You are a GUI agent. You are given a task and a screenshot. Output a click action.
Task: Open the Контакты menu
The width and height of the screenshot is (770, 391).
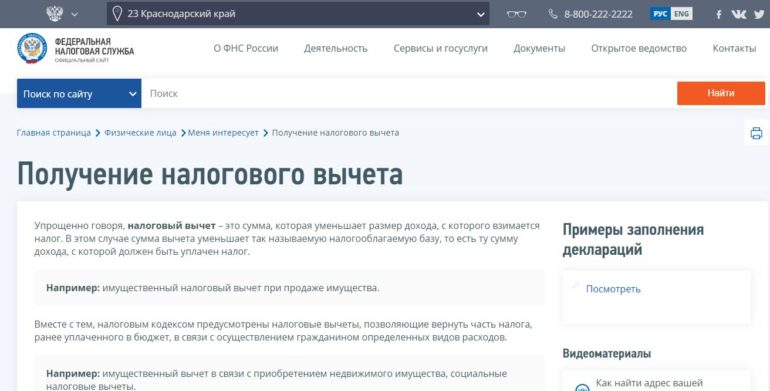(x=734, y=48)
